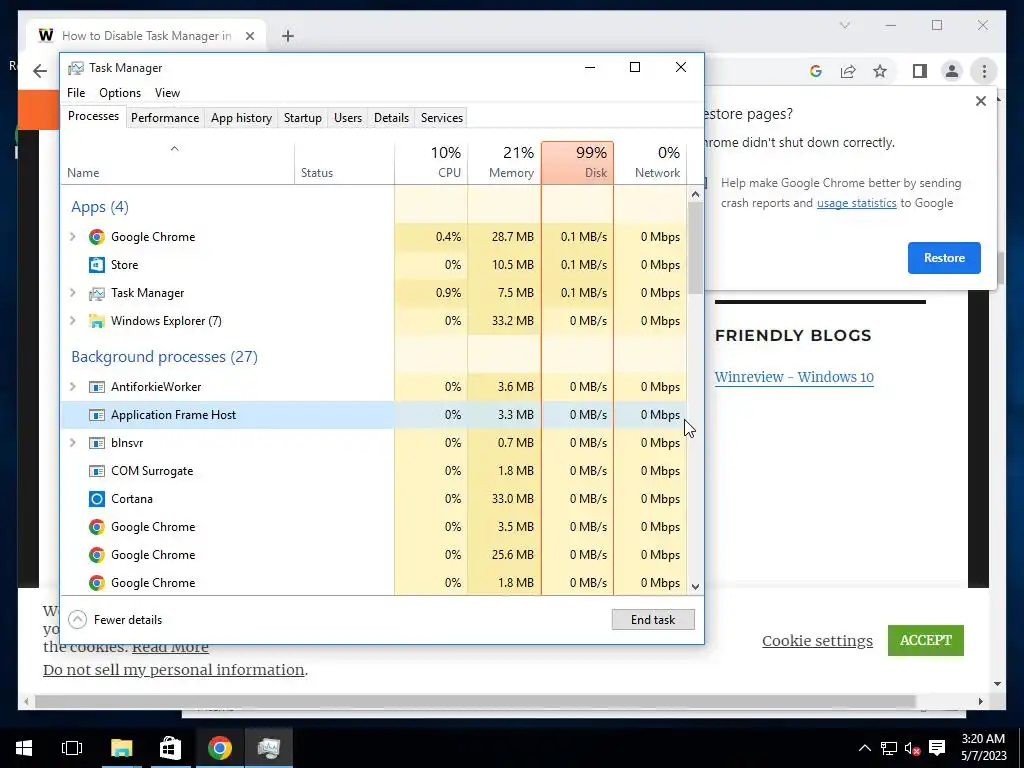Close the restore pages popup
1024x768 pixels.
tap(980, 101)
